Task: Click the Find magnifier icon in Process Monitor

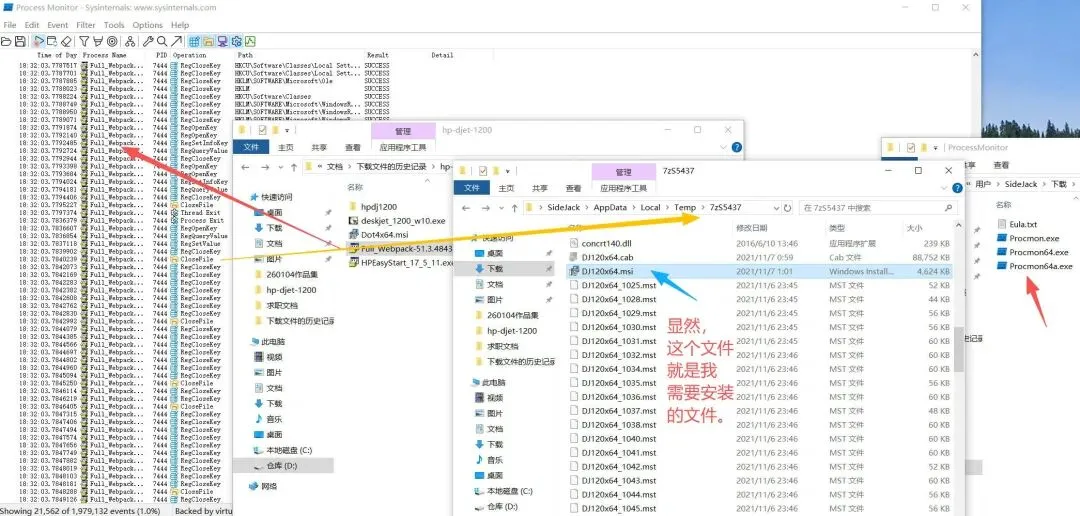Action: point(162,41)
